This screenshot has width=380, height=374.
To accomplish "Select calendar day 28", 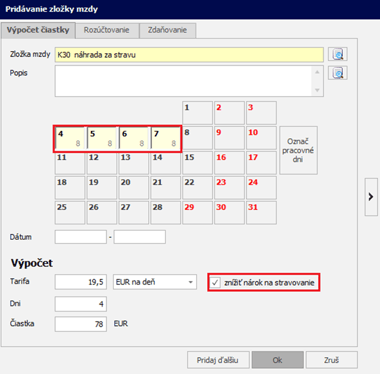I will click(166, 213).
